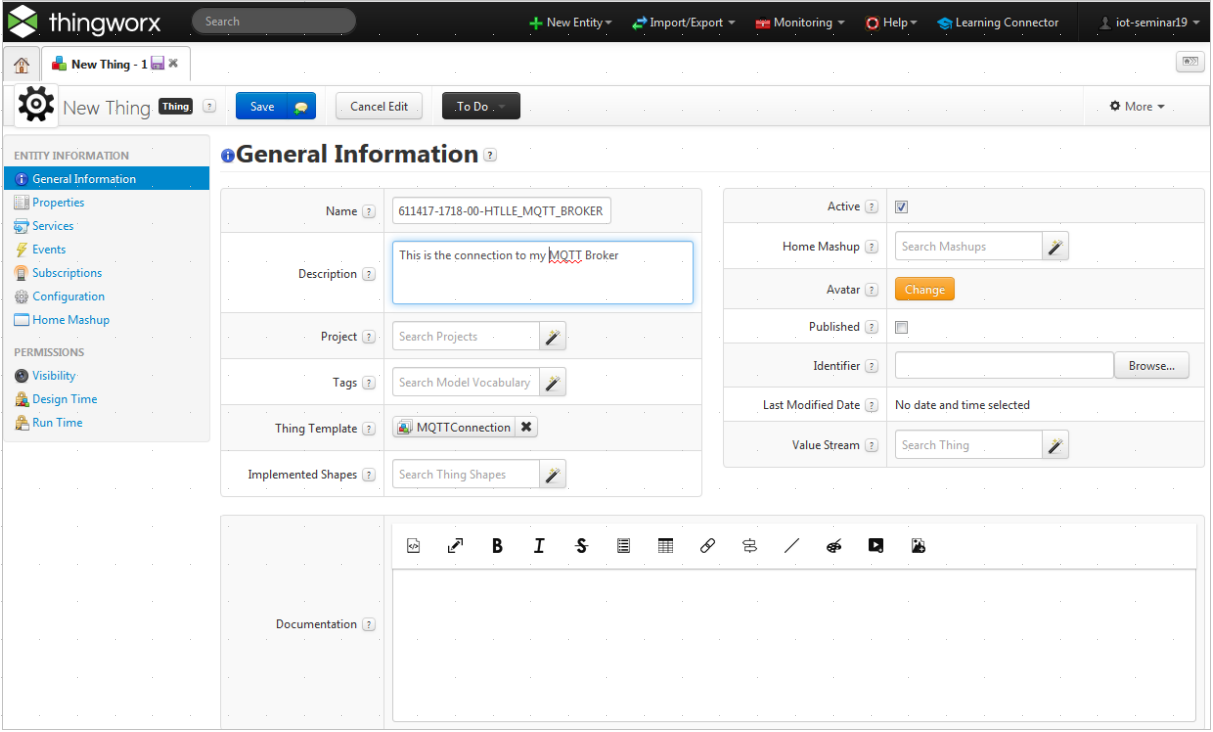The height and width of the screenshot is (732, 1213).
Task: Open the Monitoring dropdown menu
Action: point(800,22)
